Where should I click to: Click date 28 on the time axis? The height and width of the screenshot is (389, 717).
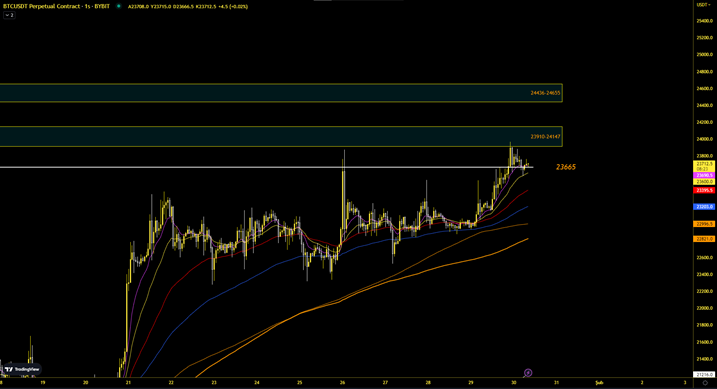428,383
